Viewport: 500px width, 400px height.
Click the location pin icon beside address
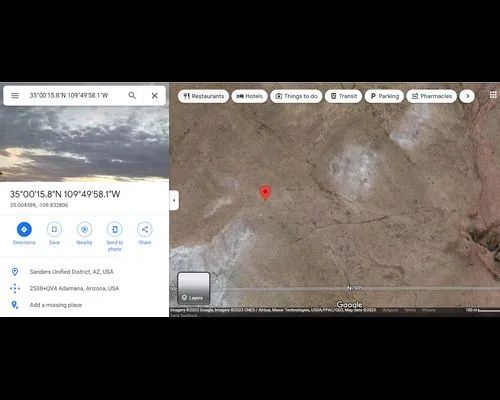pyautogui.click(x=15, y=272)
